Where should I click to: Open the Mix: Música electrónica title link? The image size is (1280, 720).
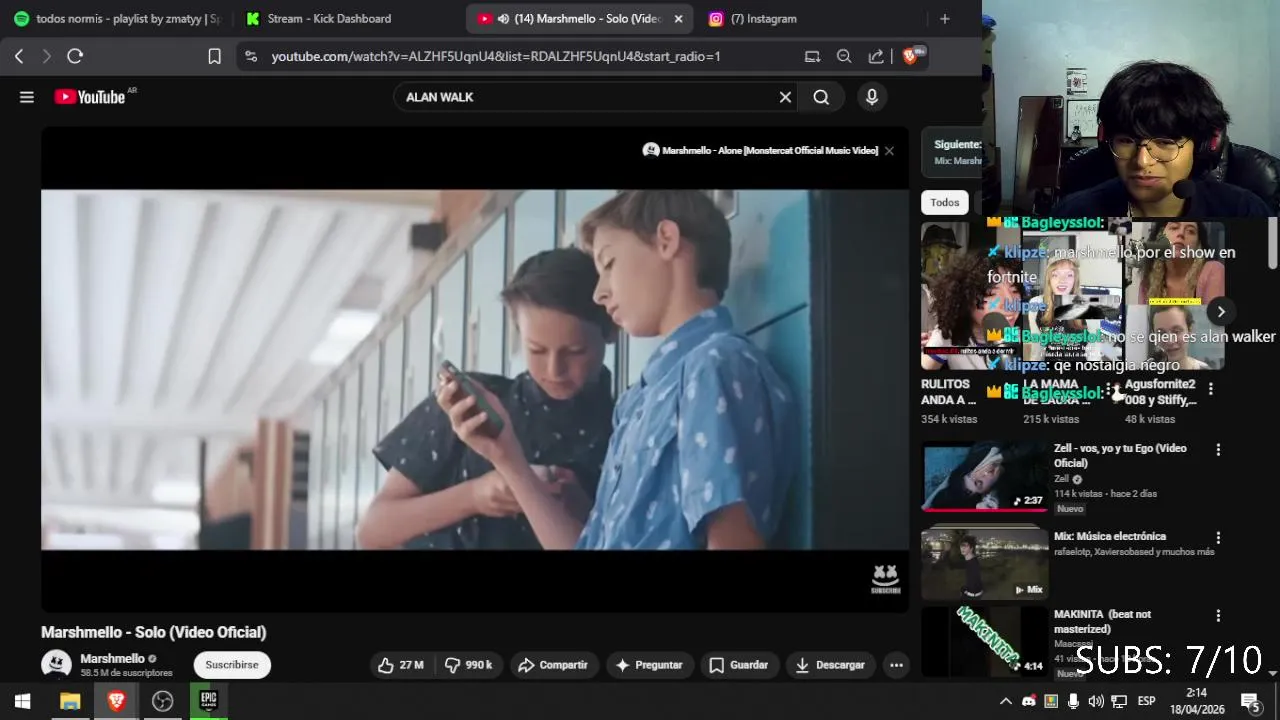[1110, 537]
